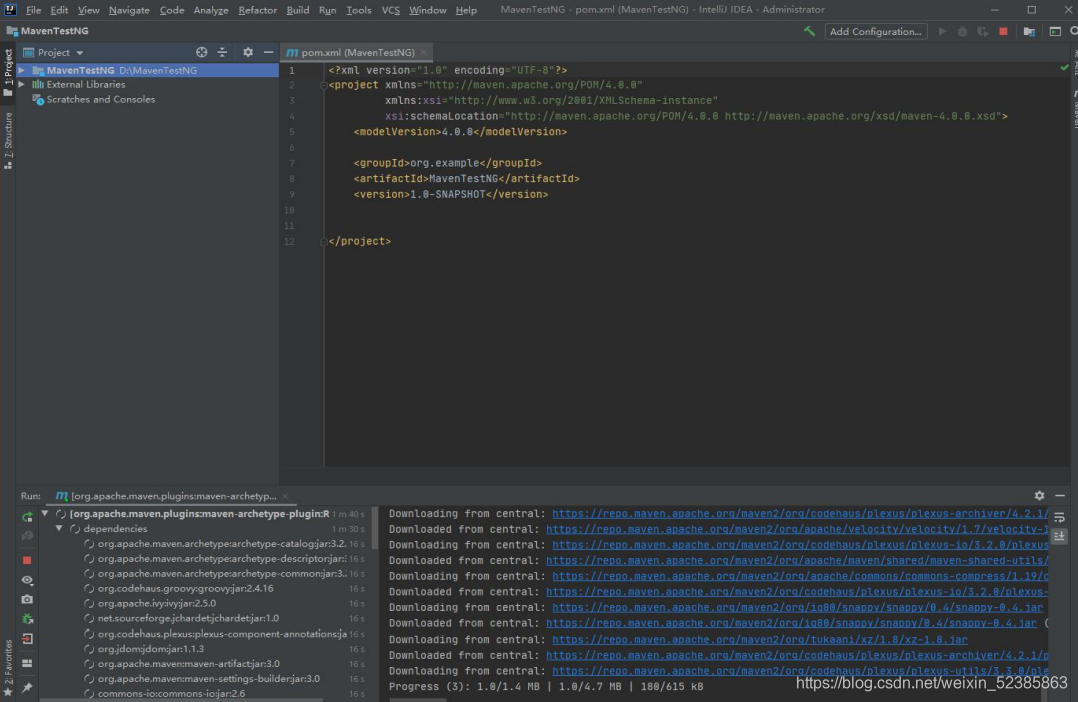Open the Refactor menu
1078x702 pixels.
pos(257,10)
